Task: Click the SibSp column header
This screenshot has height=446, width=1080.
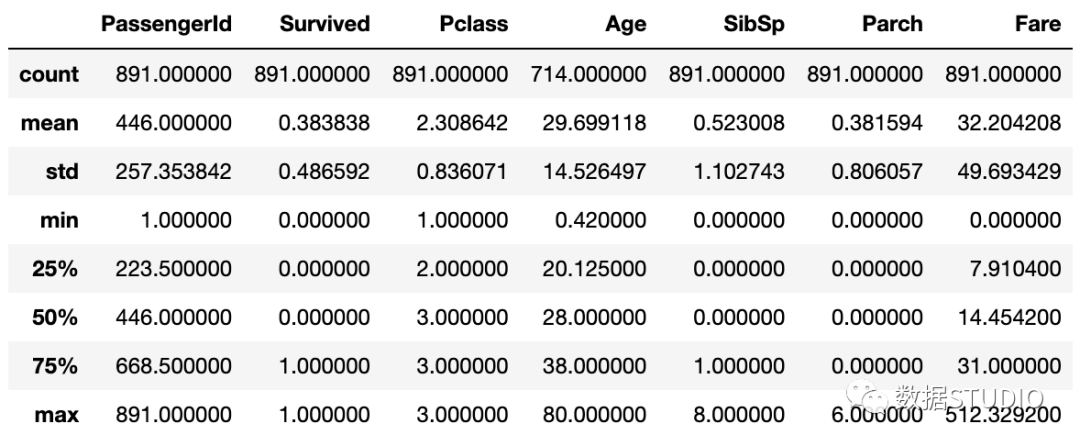Action: 754,25
